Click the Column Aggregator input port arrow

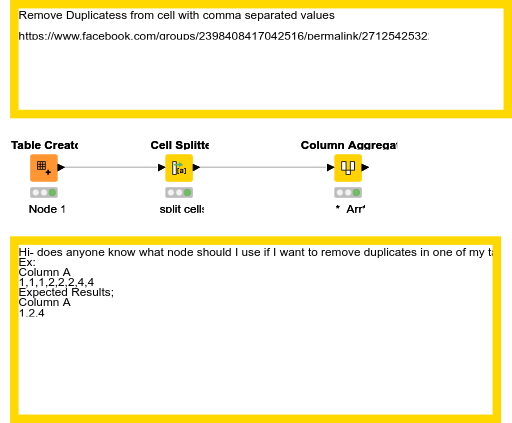[x=331, y=167]
